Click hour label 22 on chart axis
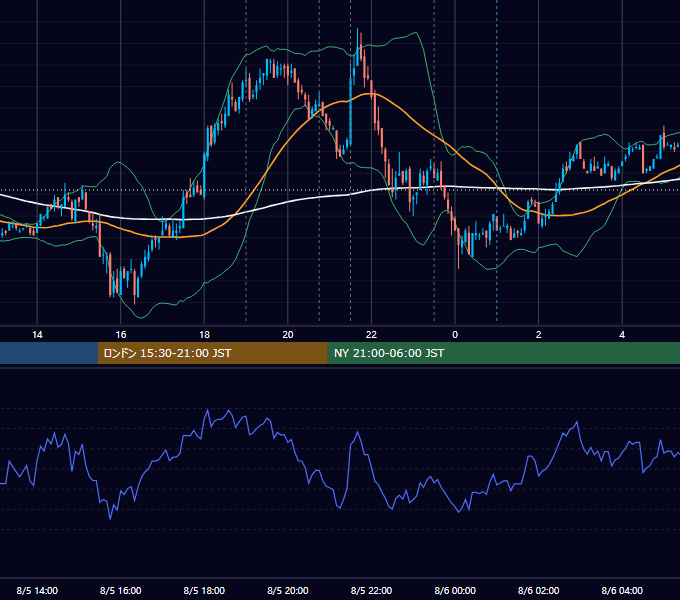Viewport: 680px width, 600px height. coord(371,335)
